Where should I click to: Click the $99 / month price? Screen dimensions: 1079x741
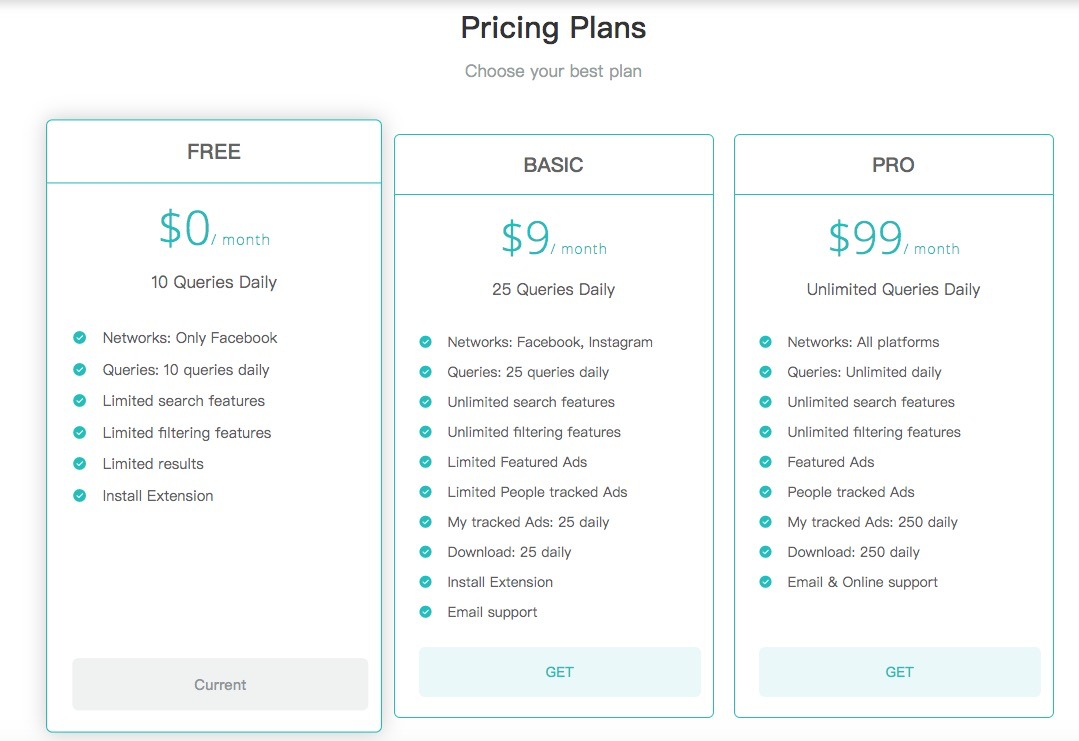(893, 240)
